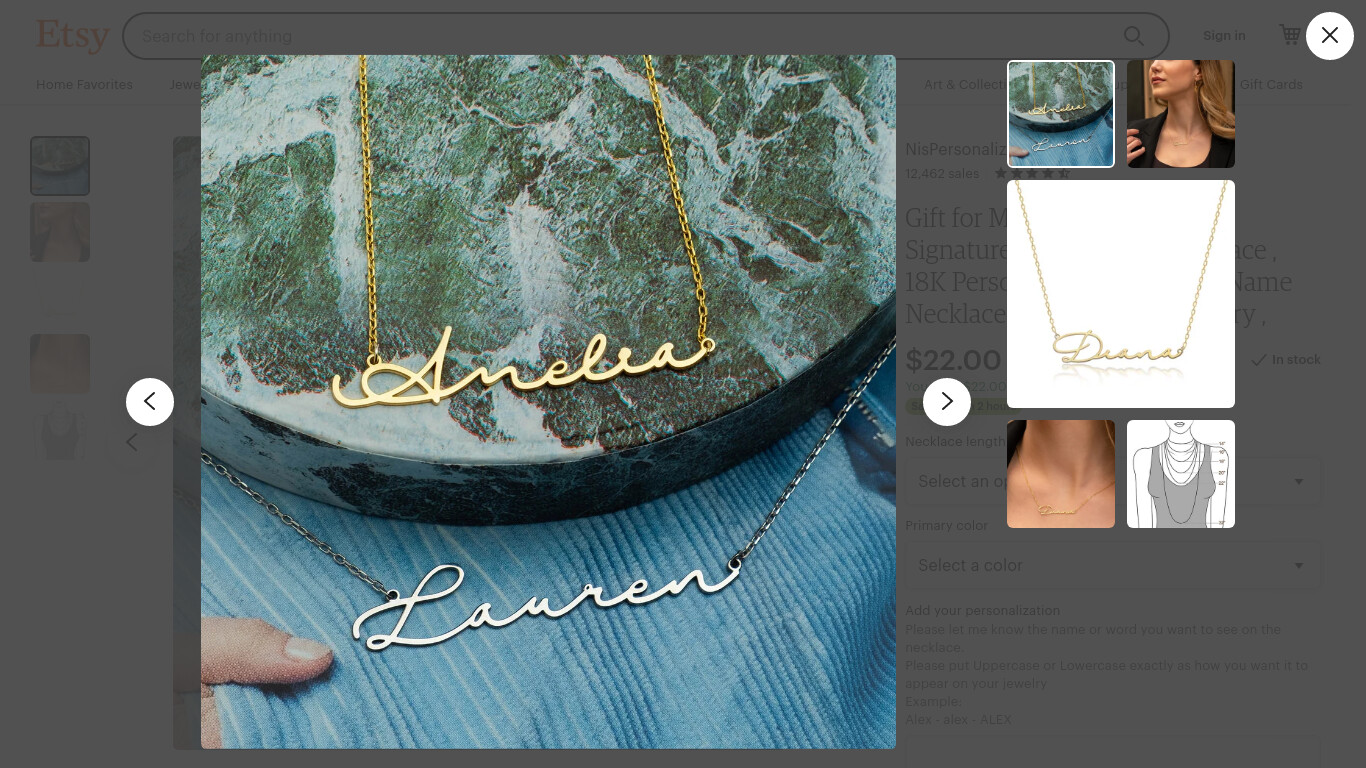Go back to the previous product photo
This screenshot has width=1366, height=768.
(150, 402)
